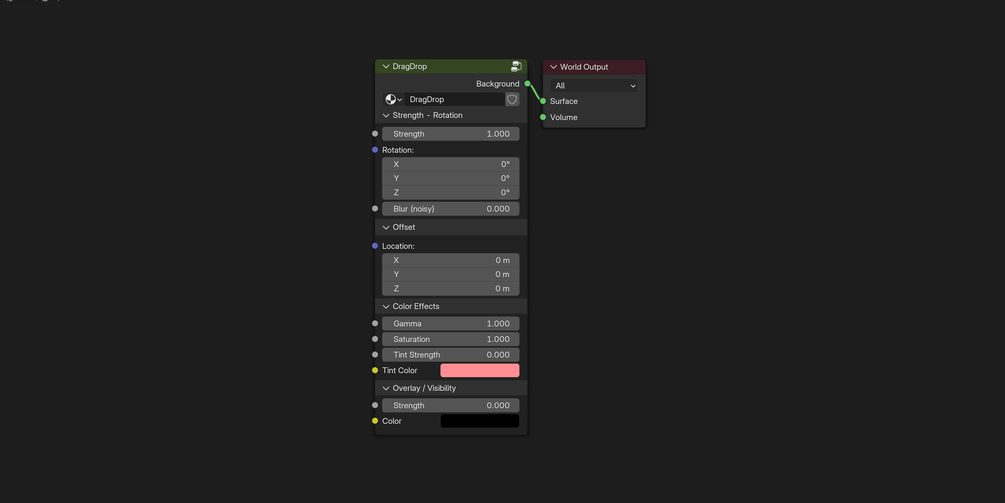Screen dimensions: 1005x503
Task: Click the Rotation Y field
Action: 451,178
